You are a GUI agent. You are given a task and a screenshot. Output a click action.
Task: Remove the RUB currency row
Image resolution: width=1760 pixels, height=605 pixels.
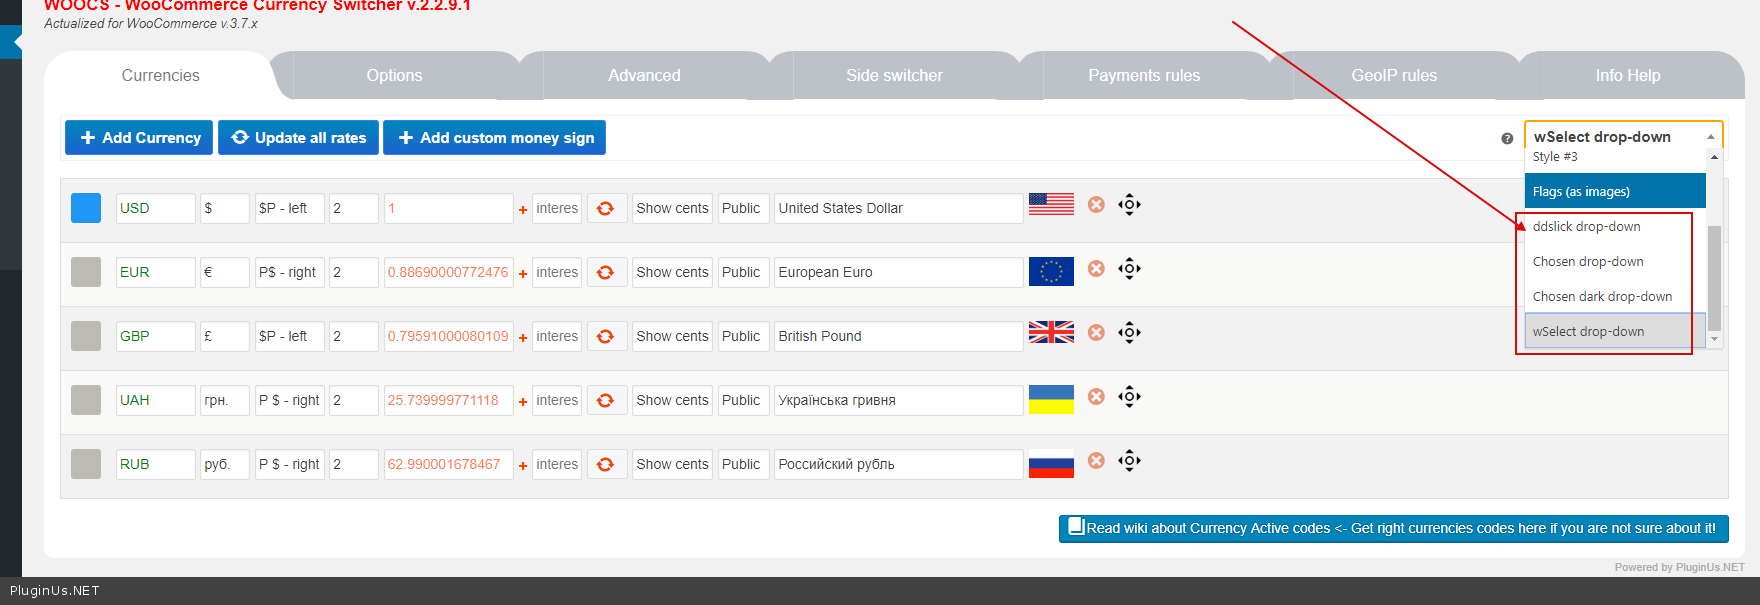(1096, 461)
